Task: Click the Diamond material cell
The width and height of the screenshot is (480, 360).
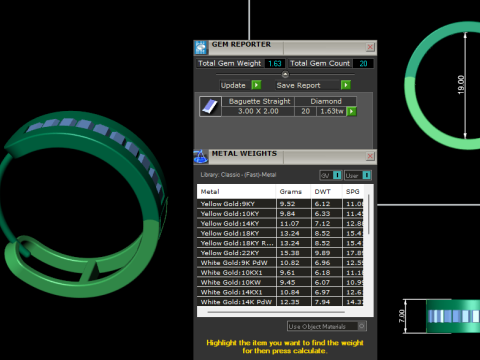Action: click(x=326, y=101)
